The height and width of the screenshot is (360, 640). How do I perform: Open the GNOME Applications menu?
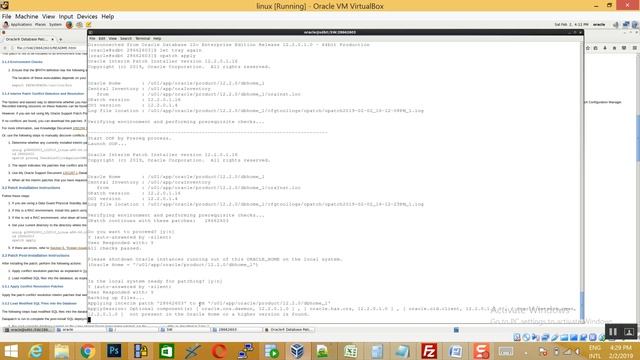click(x=21, y=24)
